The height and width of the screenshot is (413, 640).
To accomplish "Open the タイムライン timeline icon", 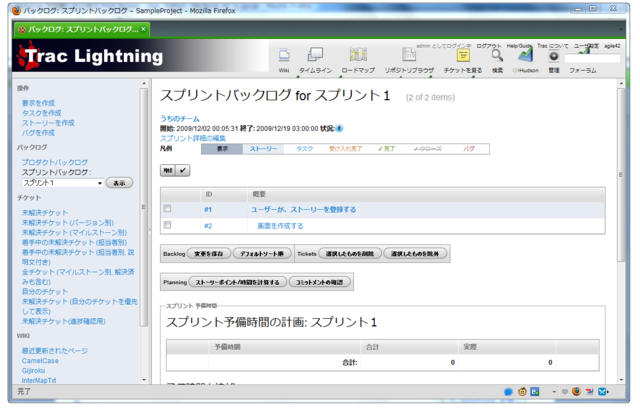I will click(x=315, y=55).
